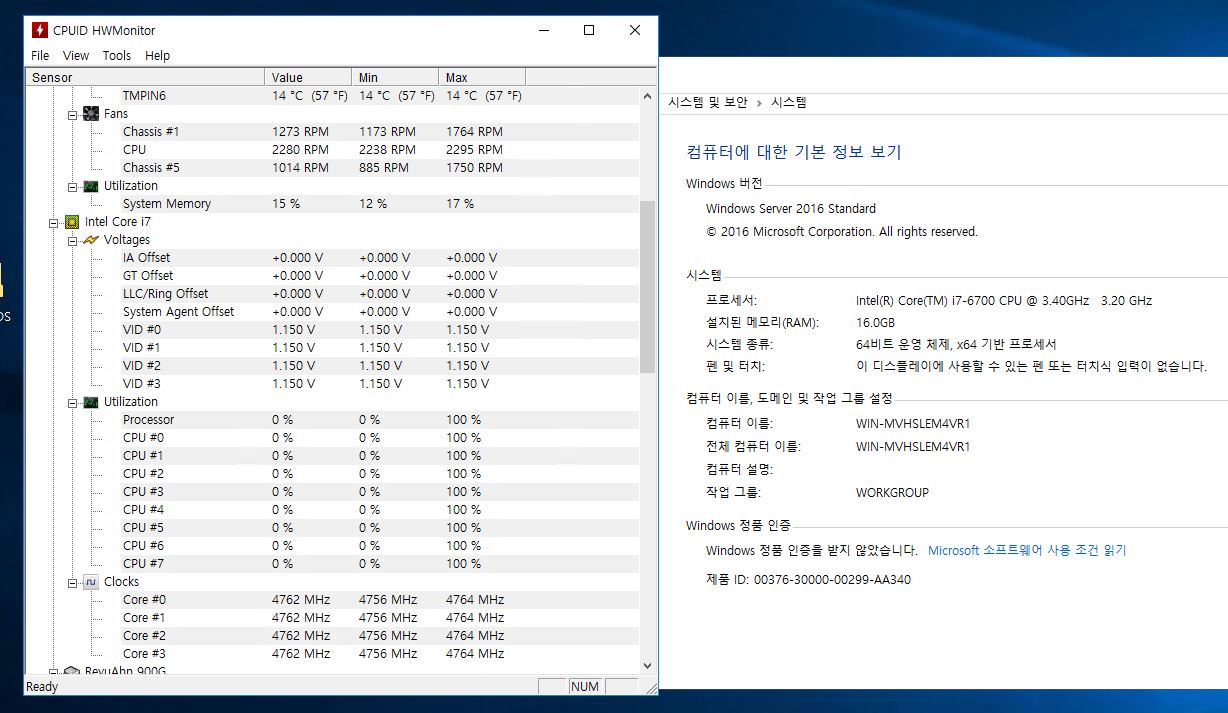The height and width of the screenshot is (713, 1228).
Task: Click the breadcrumb item just left of the last one
Action: [x=708, y=102]
